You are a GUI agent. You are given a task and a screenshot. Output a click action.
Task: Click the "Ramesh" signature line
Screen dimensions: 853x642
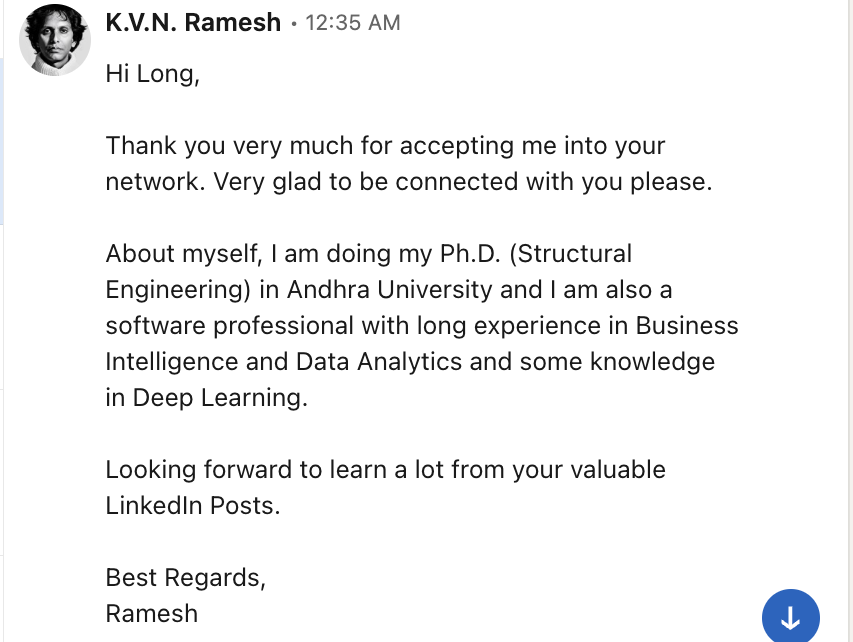152,614
